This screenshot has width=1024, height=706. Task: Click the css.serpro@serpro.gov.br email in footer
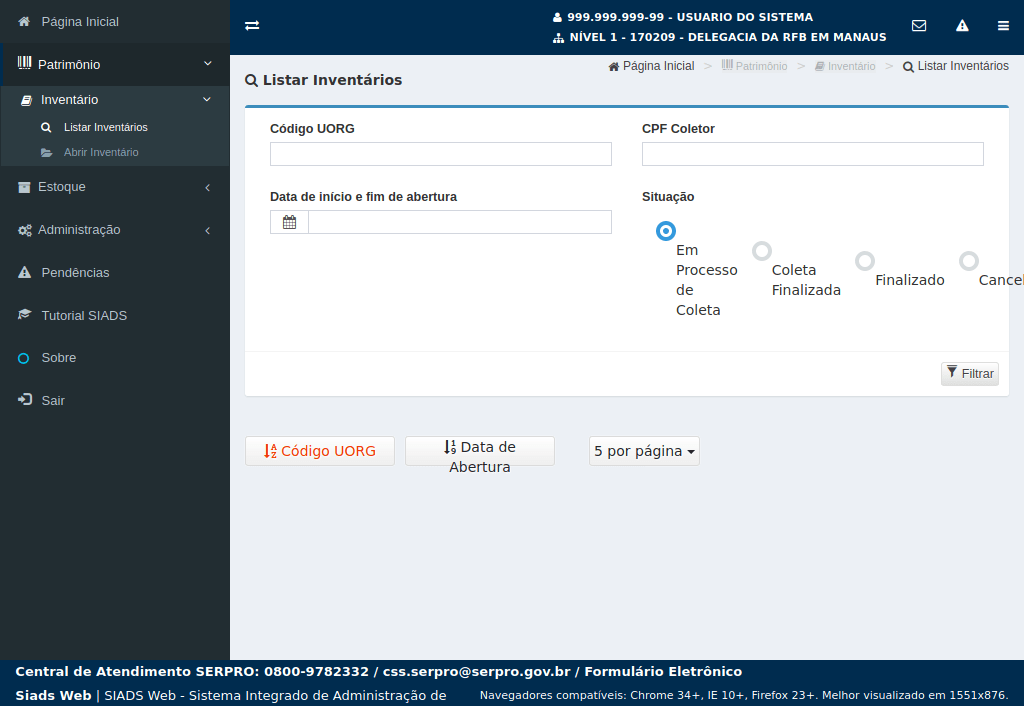pyautogui.click(x=477, y=671)
